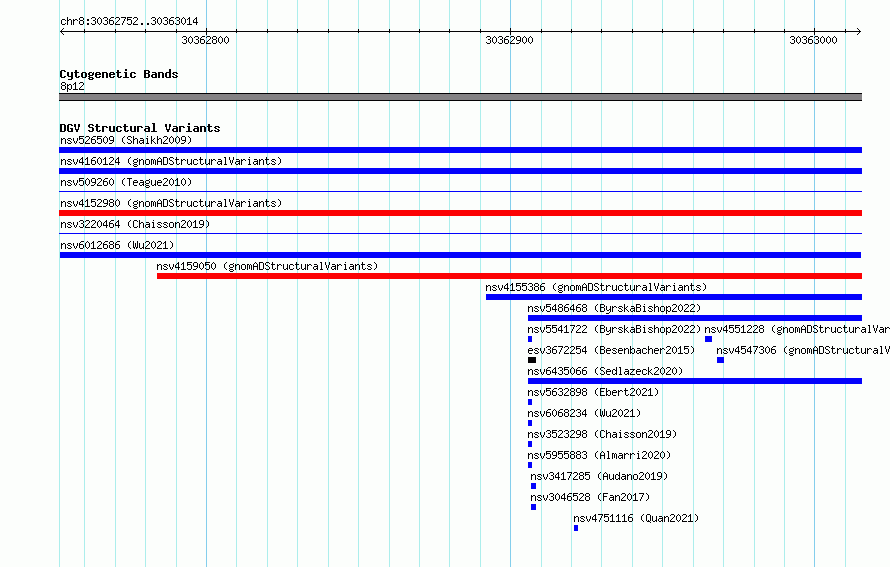This screenshot has height=567, width=890.
Task: Open the nsv4155386 gnomAD variant label
Action: coord(596,287)
